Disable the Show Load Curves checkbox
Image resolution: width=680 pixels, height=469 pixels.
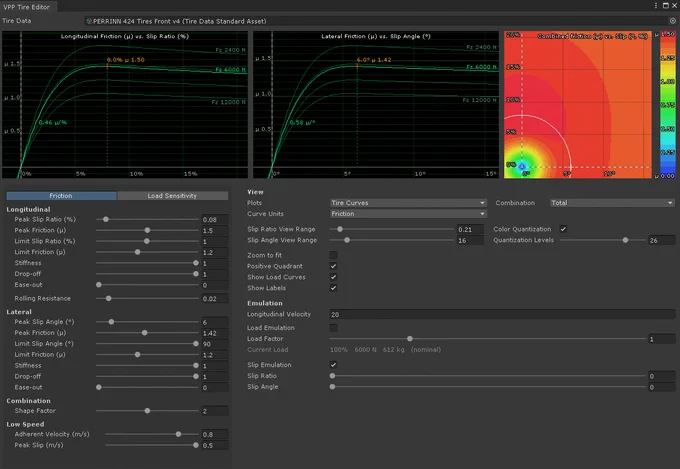pos(333,277)
